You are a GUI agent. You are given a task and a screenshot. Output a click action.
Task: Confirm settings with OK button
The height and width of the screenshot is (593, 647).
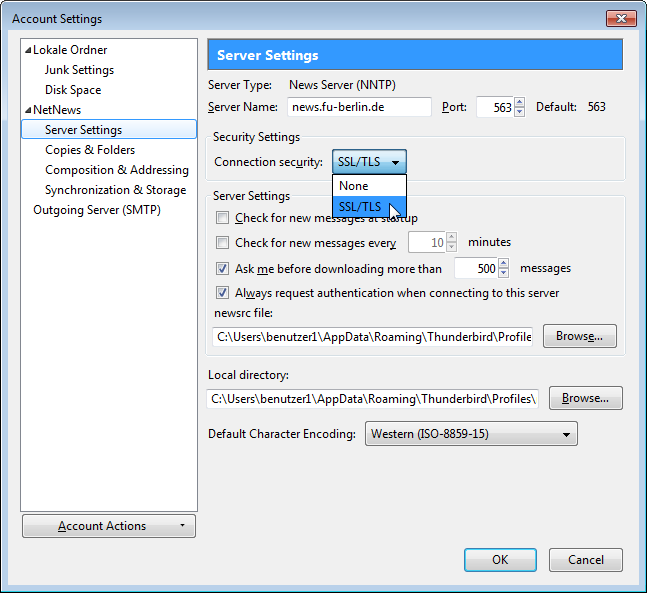pyautogui.click(x=500, y=560)
